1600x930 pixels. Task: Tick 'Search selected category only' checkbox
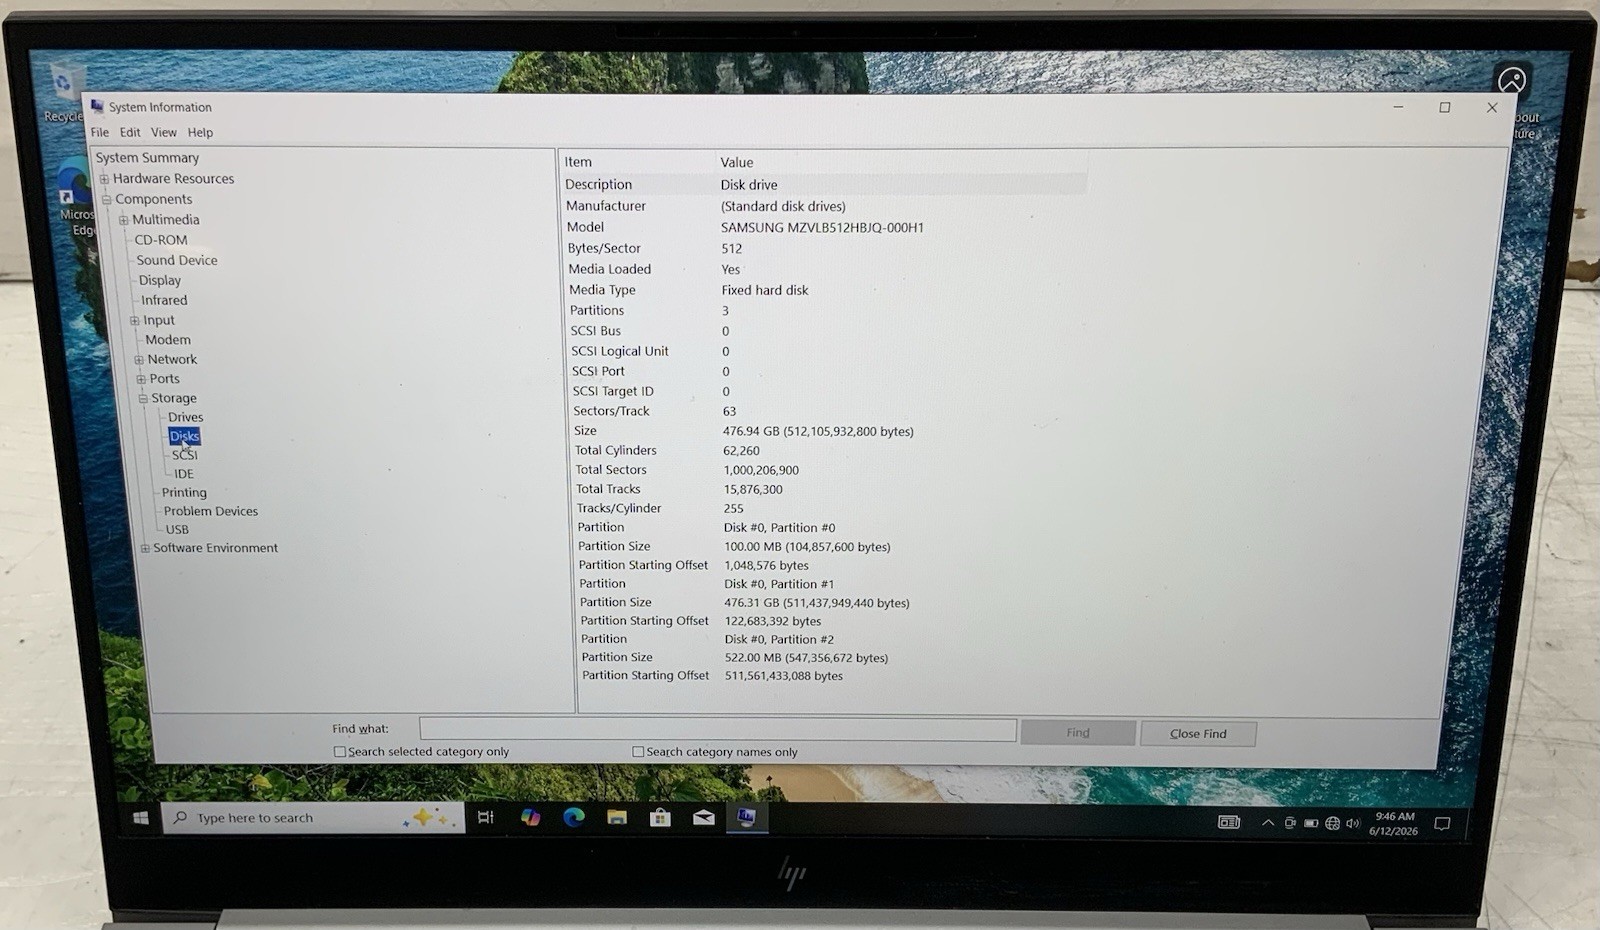[340, 751]
